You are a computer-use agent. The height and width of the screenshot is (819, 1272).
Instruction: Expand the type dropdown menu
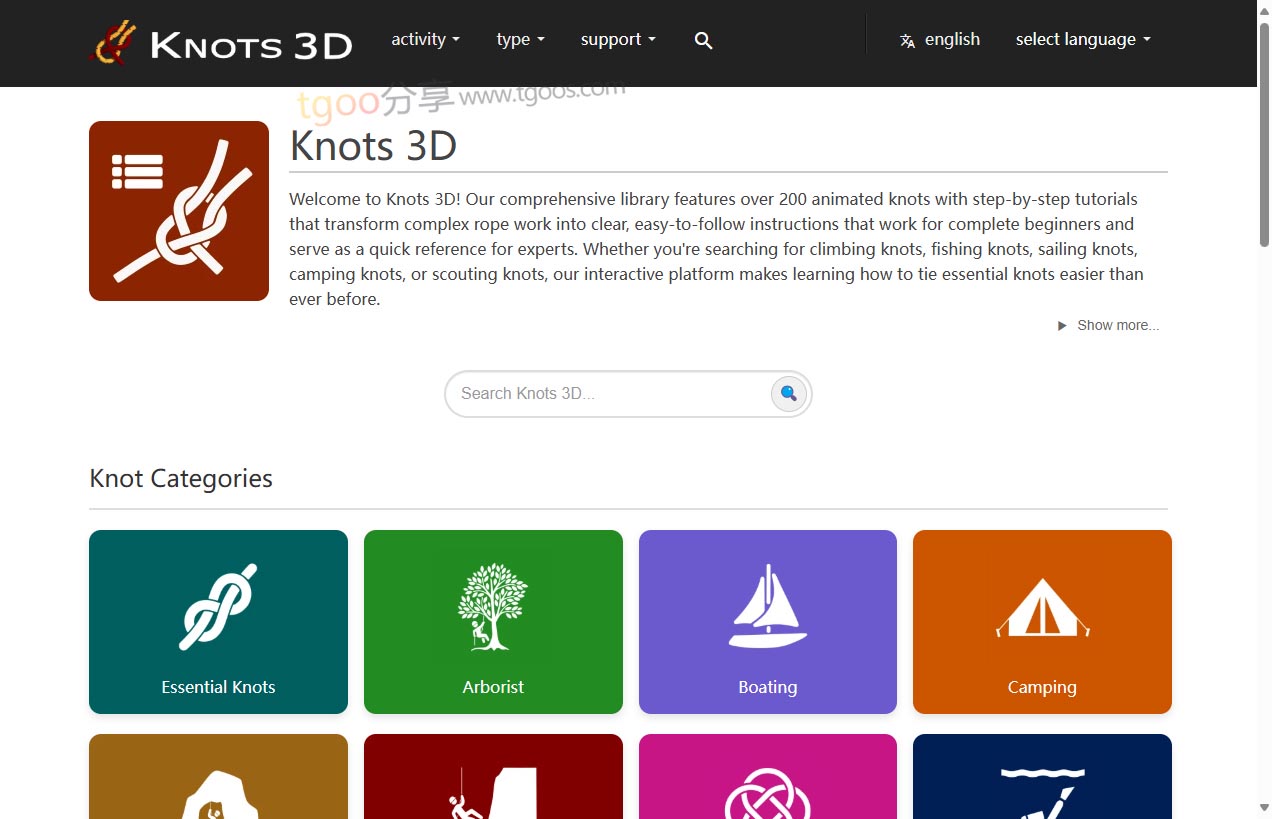coord(520,40)
